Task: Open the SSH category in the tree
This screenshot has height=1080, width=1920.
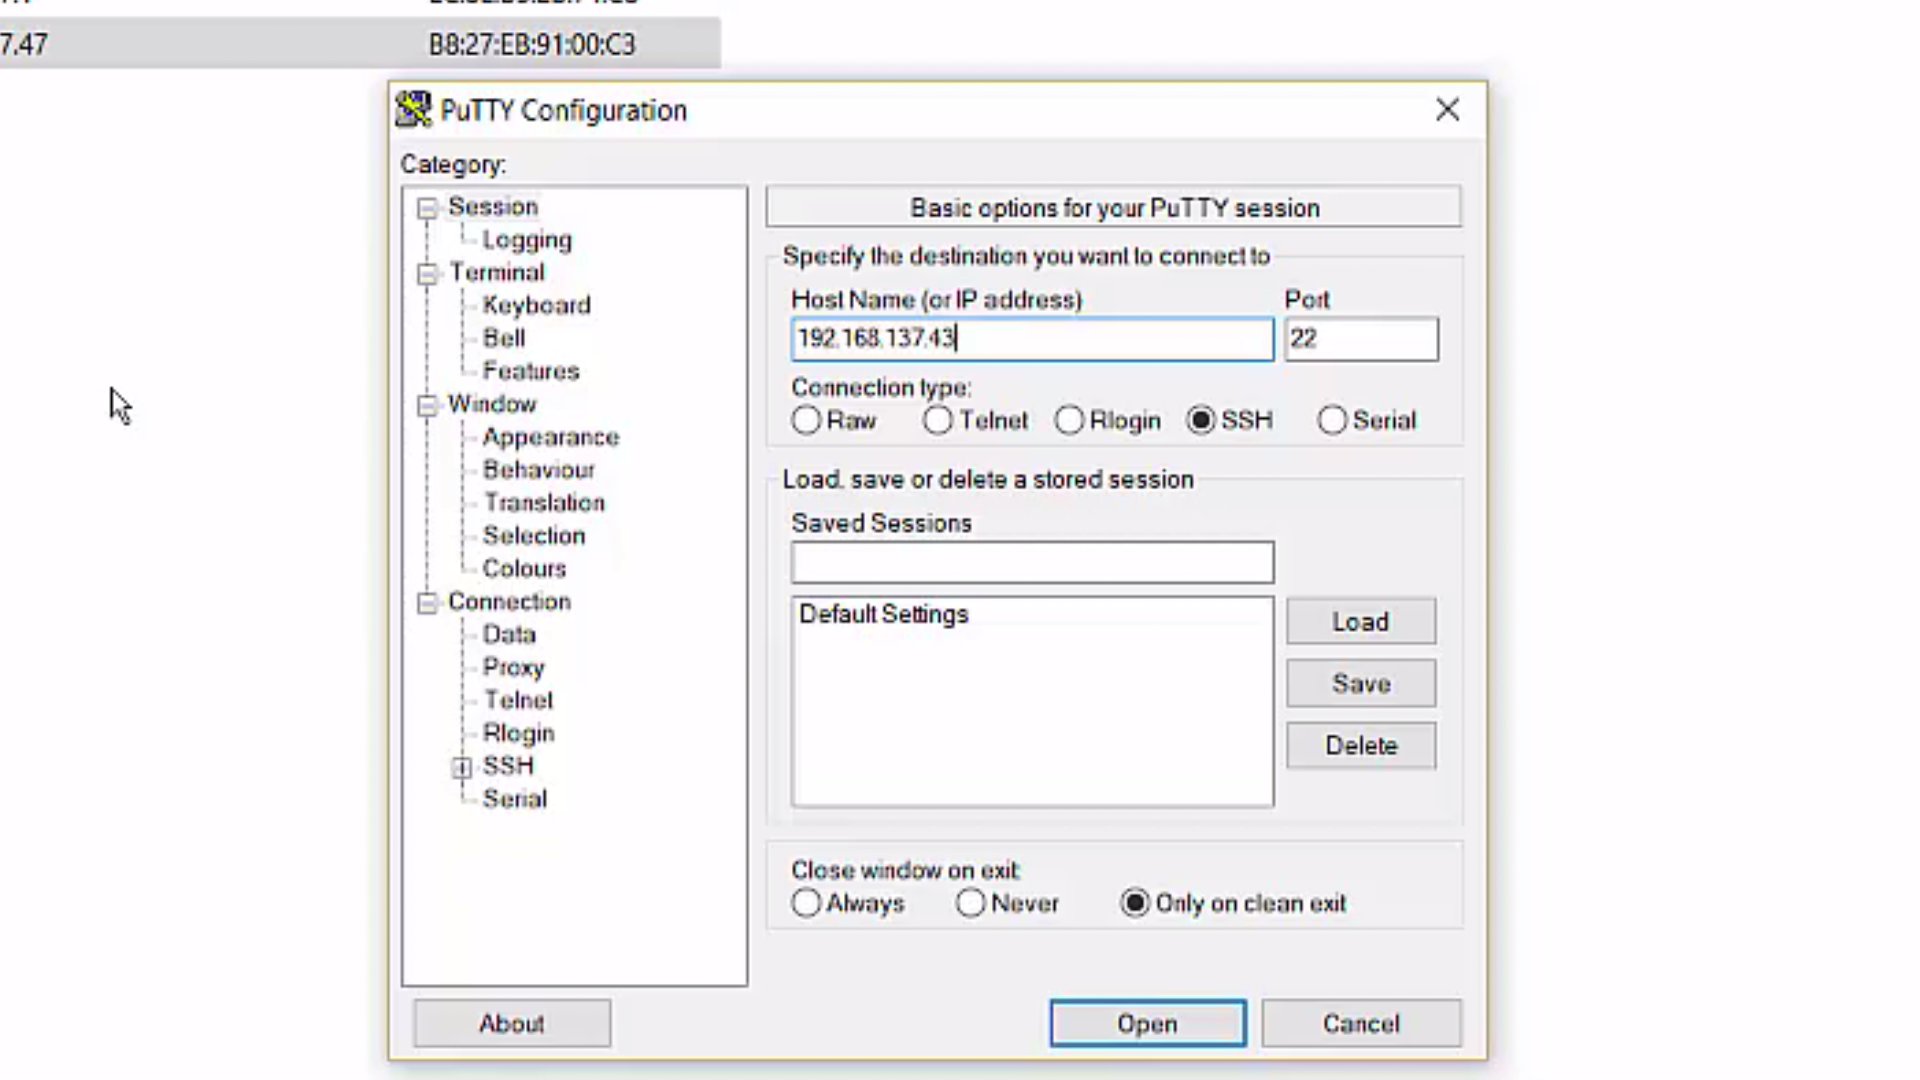Action: [508, 766]
